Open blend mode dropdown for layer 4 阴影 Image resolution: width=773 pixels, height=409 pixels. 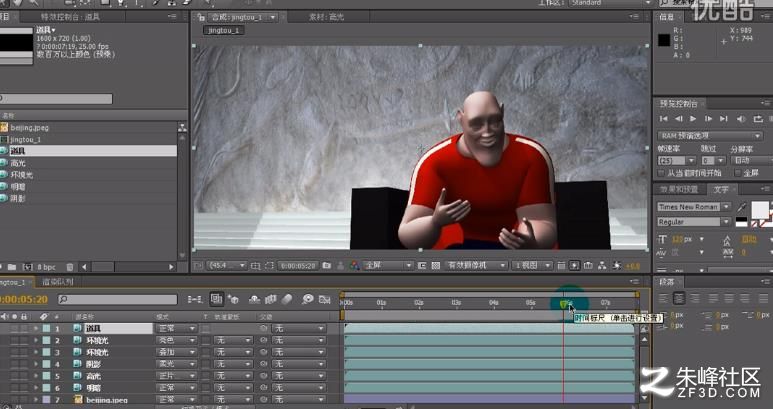176,364
